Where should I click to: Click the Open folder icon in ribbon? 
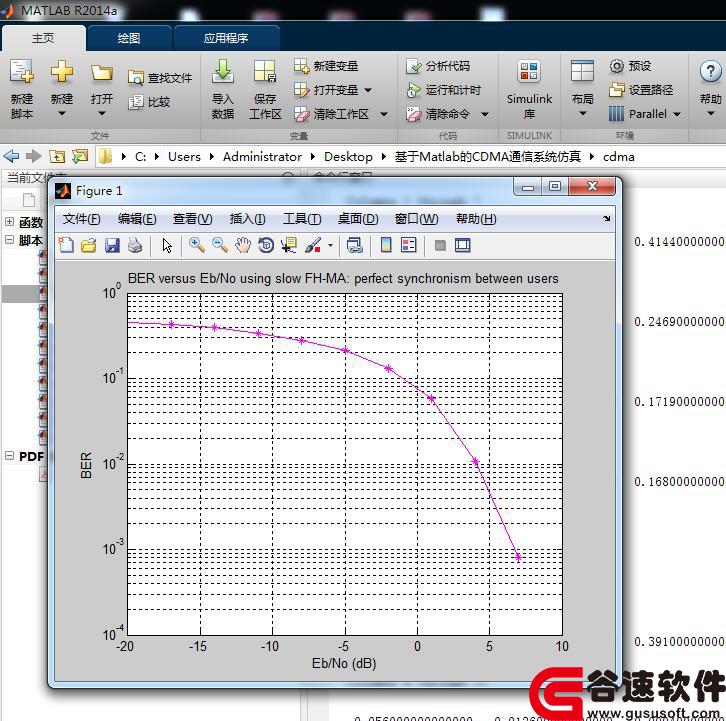click(x=102, y=73)
